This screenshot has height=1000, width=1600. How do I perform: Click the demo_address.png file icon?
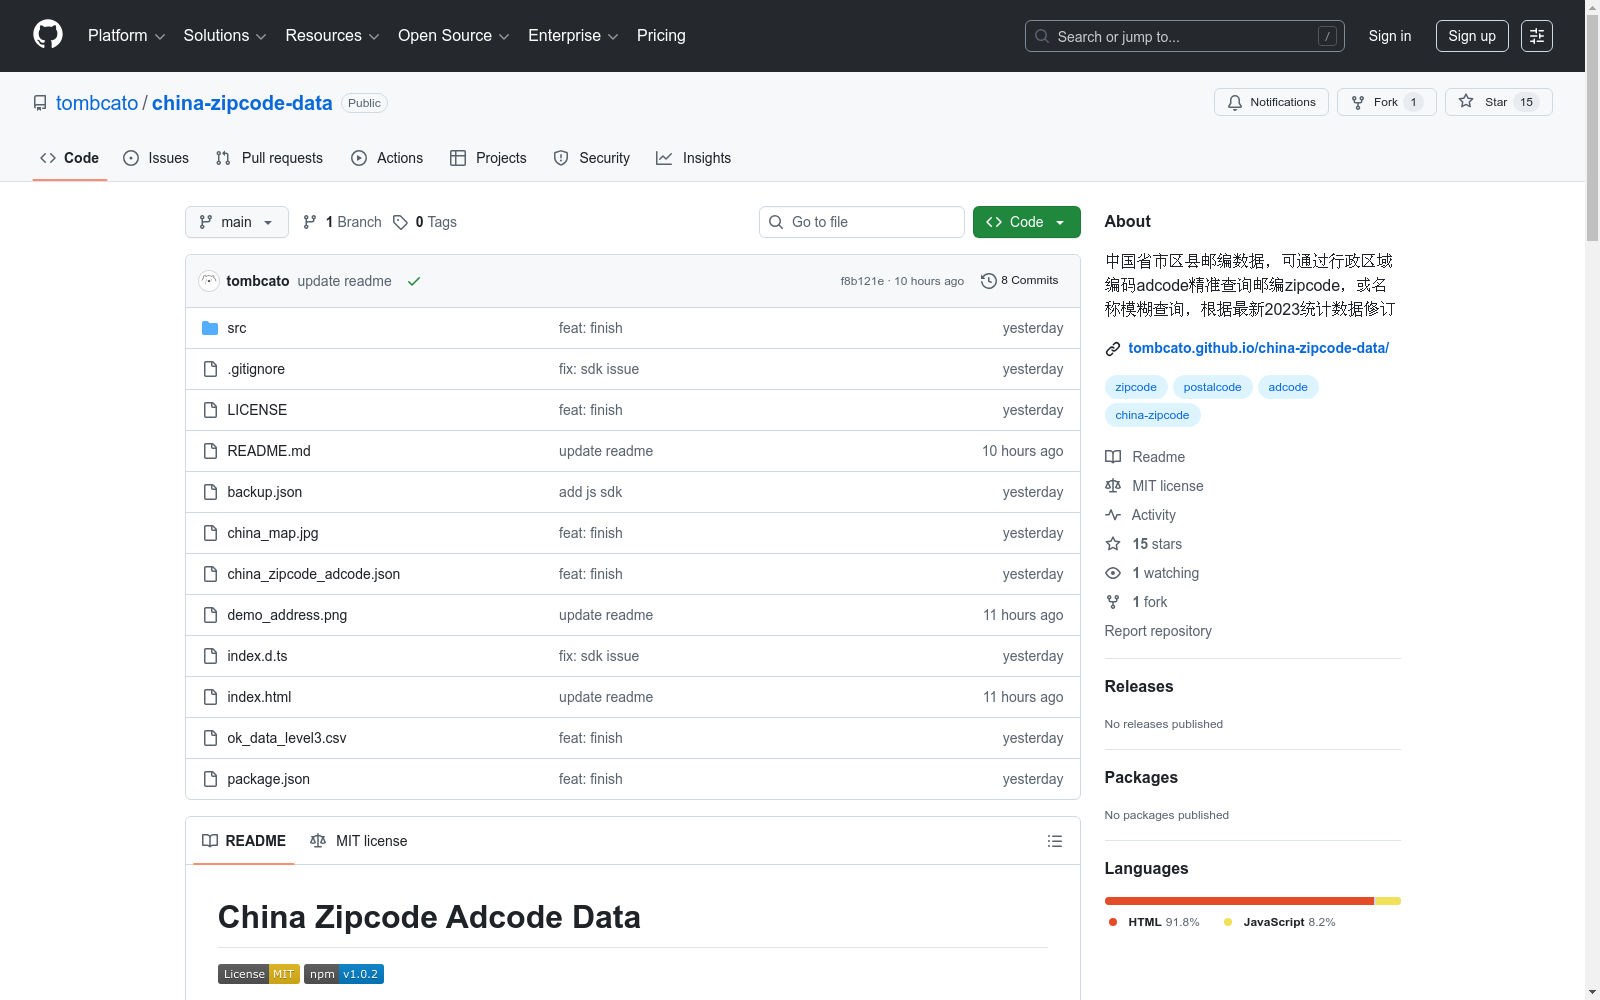[210, 615]
